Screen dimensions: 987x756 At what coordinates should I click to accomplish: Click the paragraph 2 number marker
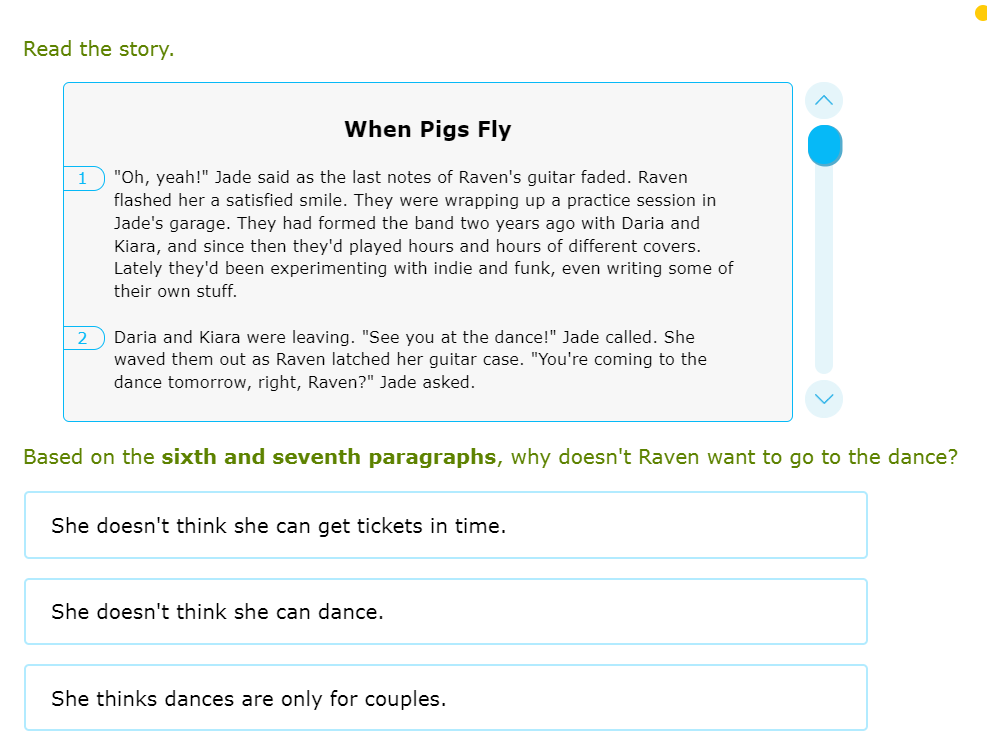click(84, 338)
